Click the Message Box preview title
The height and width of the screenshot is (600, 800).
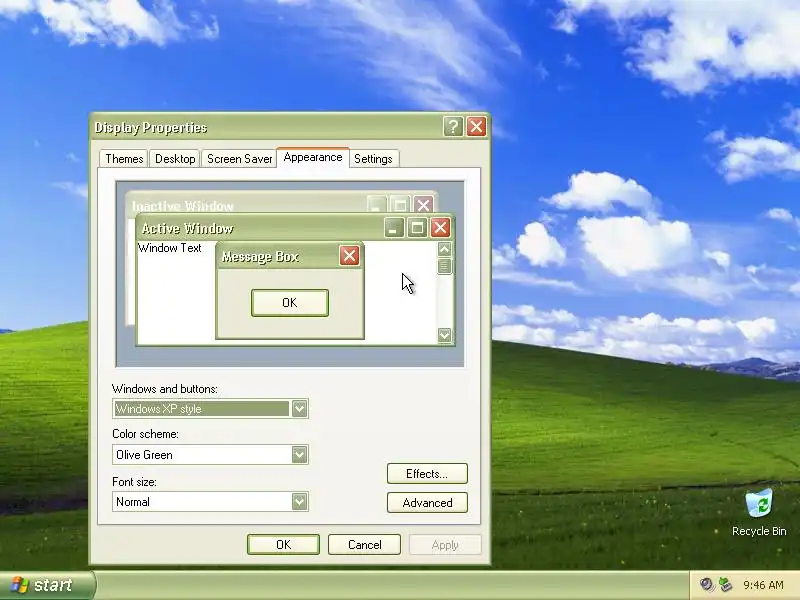(260, 257)
